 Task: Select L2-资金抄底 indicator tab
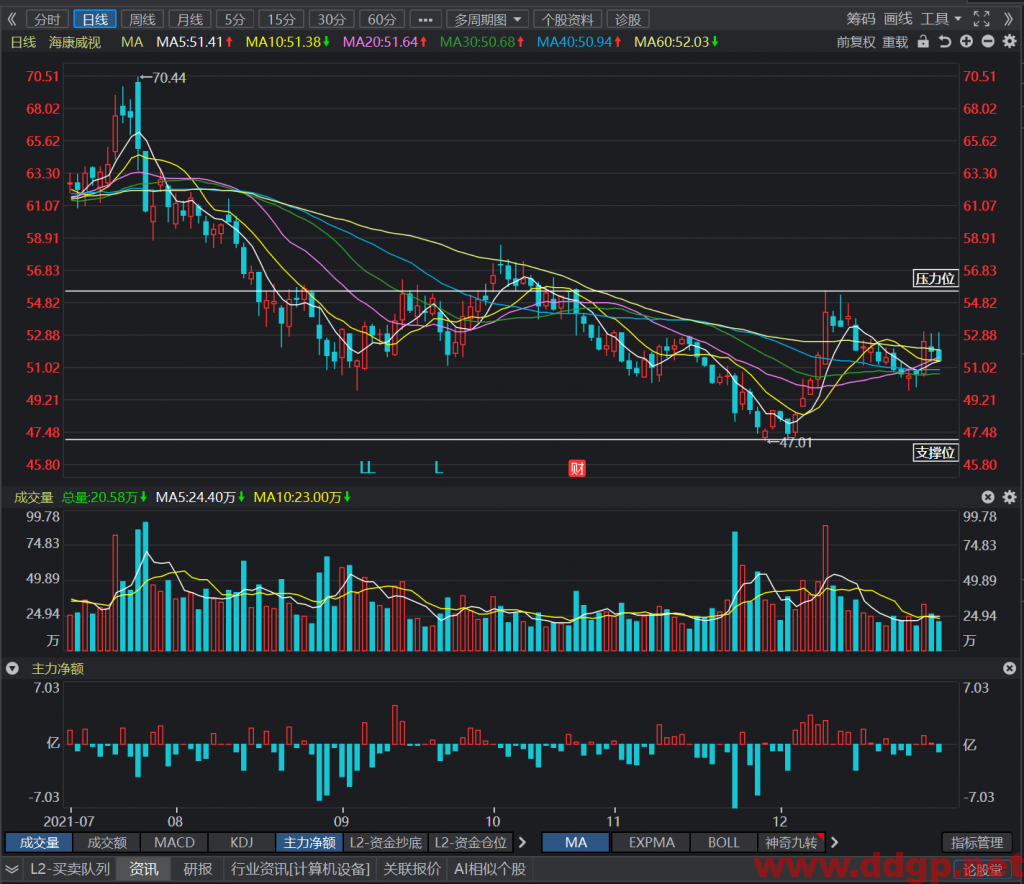pos(386,843)
